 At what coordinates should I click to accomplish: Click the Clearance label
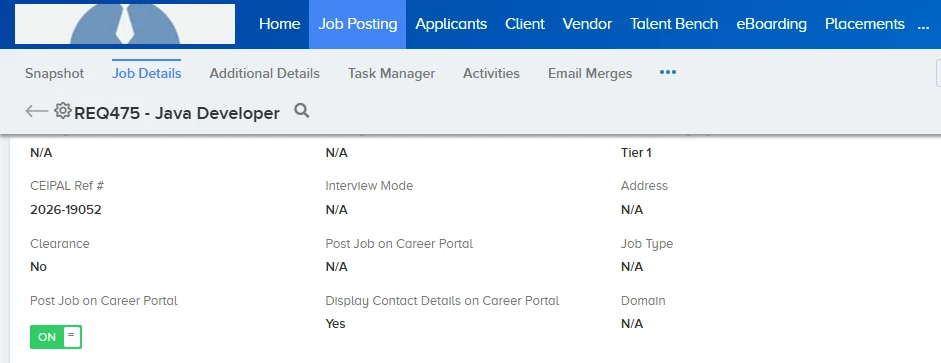tap(60, 244)
